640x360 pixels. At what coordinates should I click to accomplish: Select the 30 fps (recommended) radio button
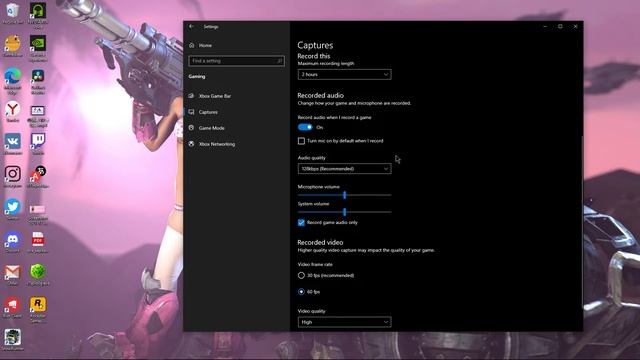click(x=301, y=276)
